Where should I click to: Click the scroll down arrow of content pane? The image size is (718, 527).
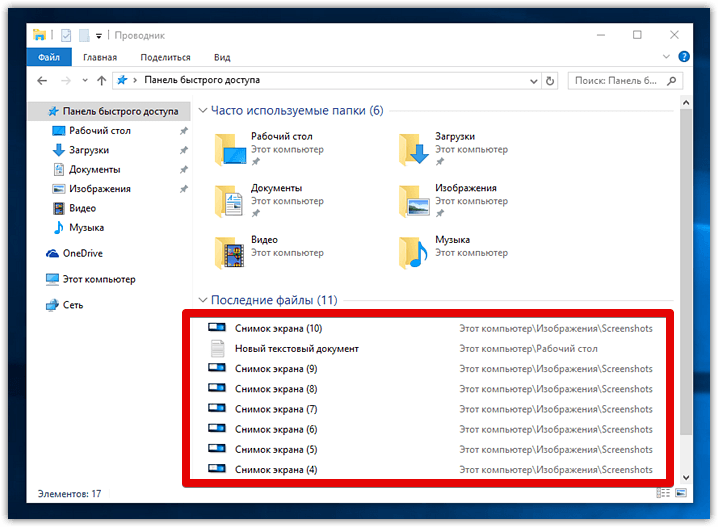[x=685, y=478]
